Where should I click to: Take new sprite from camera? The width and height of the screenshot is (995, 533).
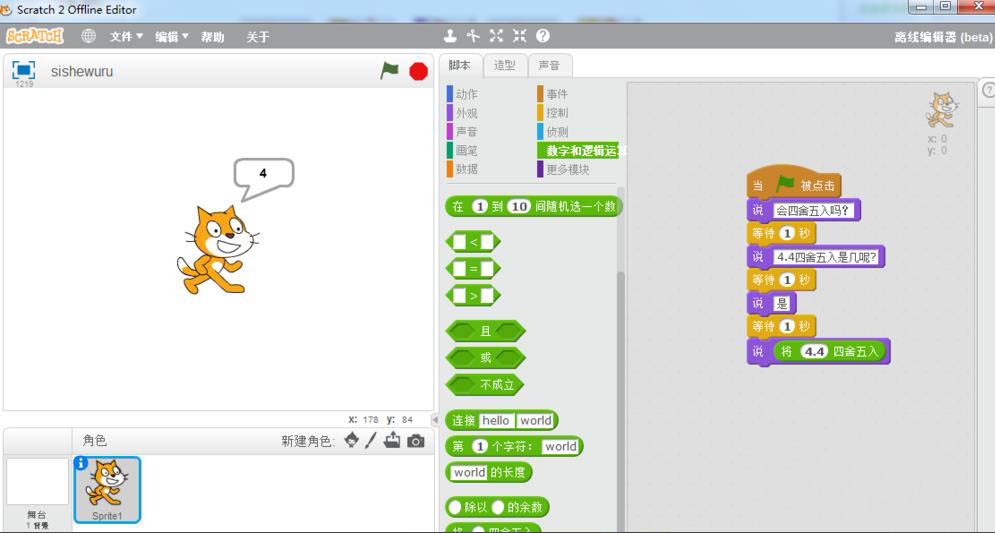pyautogui.click(x=416, y=441)
